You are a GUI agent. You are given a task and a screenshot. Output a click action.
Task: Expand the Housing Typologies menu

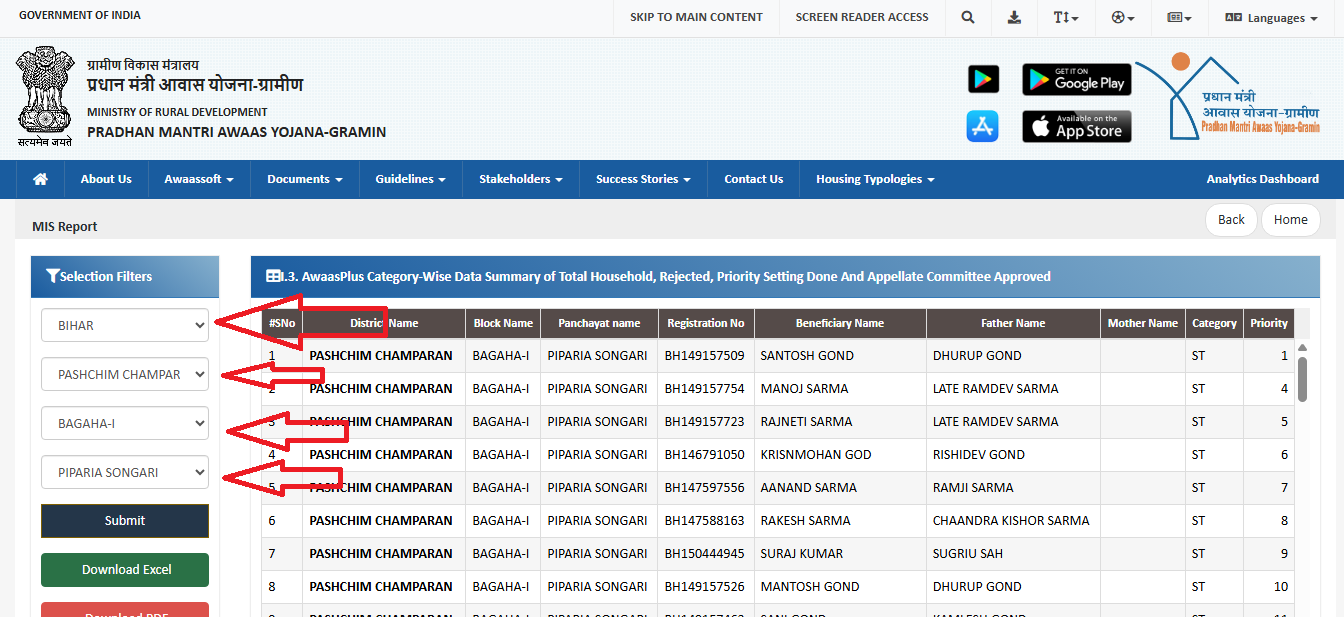coord(875,179)
